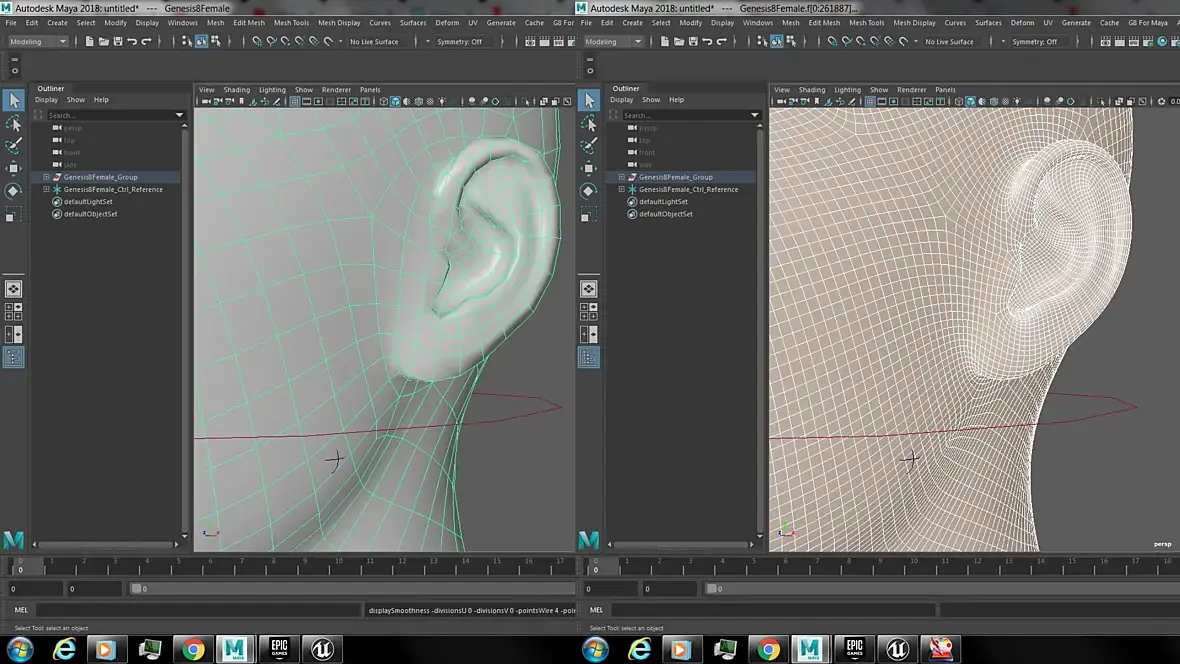Toggle the Outliner panel button in left sidebar
This screenshot has width=1180, height=664.
point(14,357)
